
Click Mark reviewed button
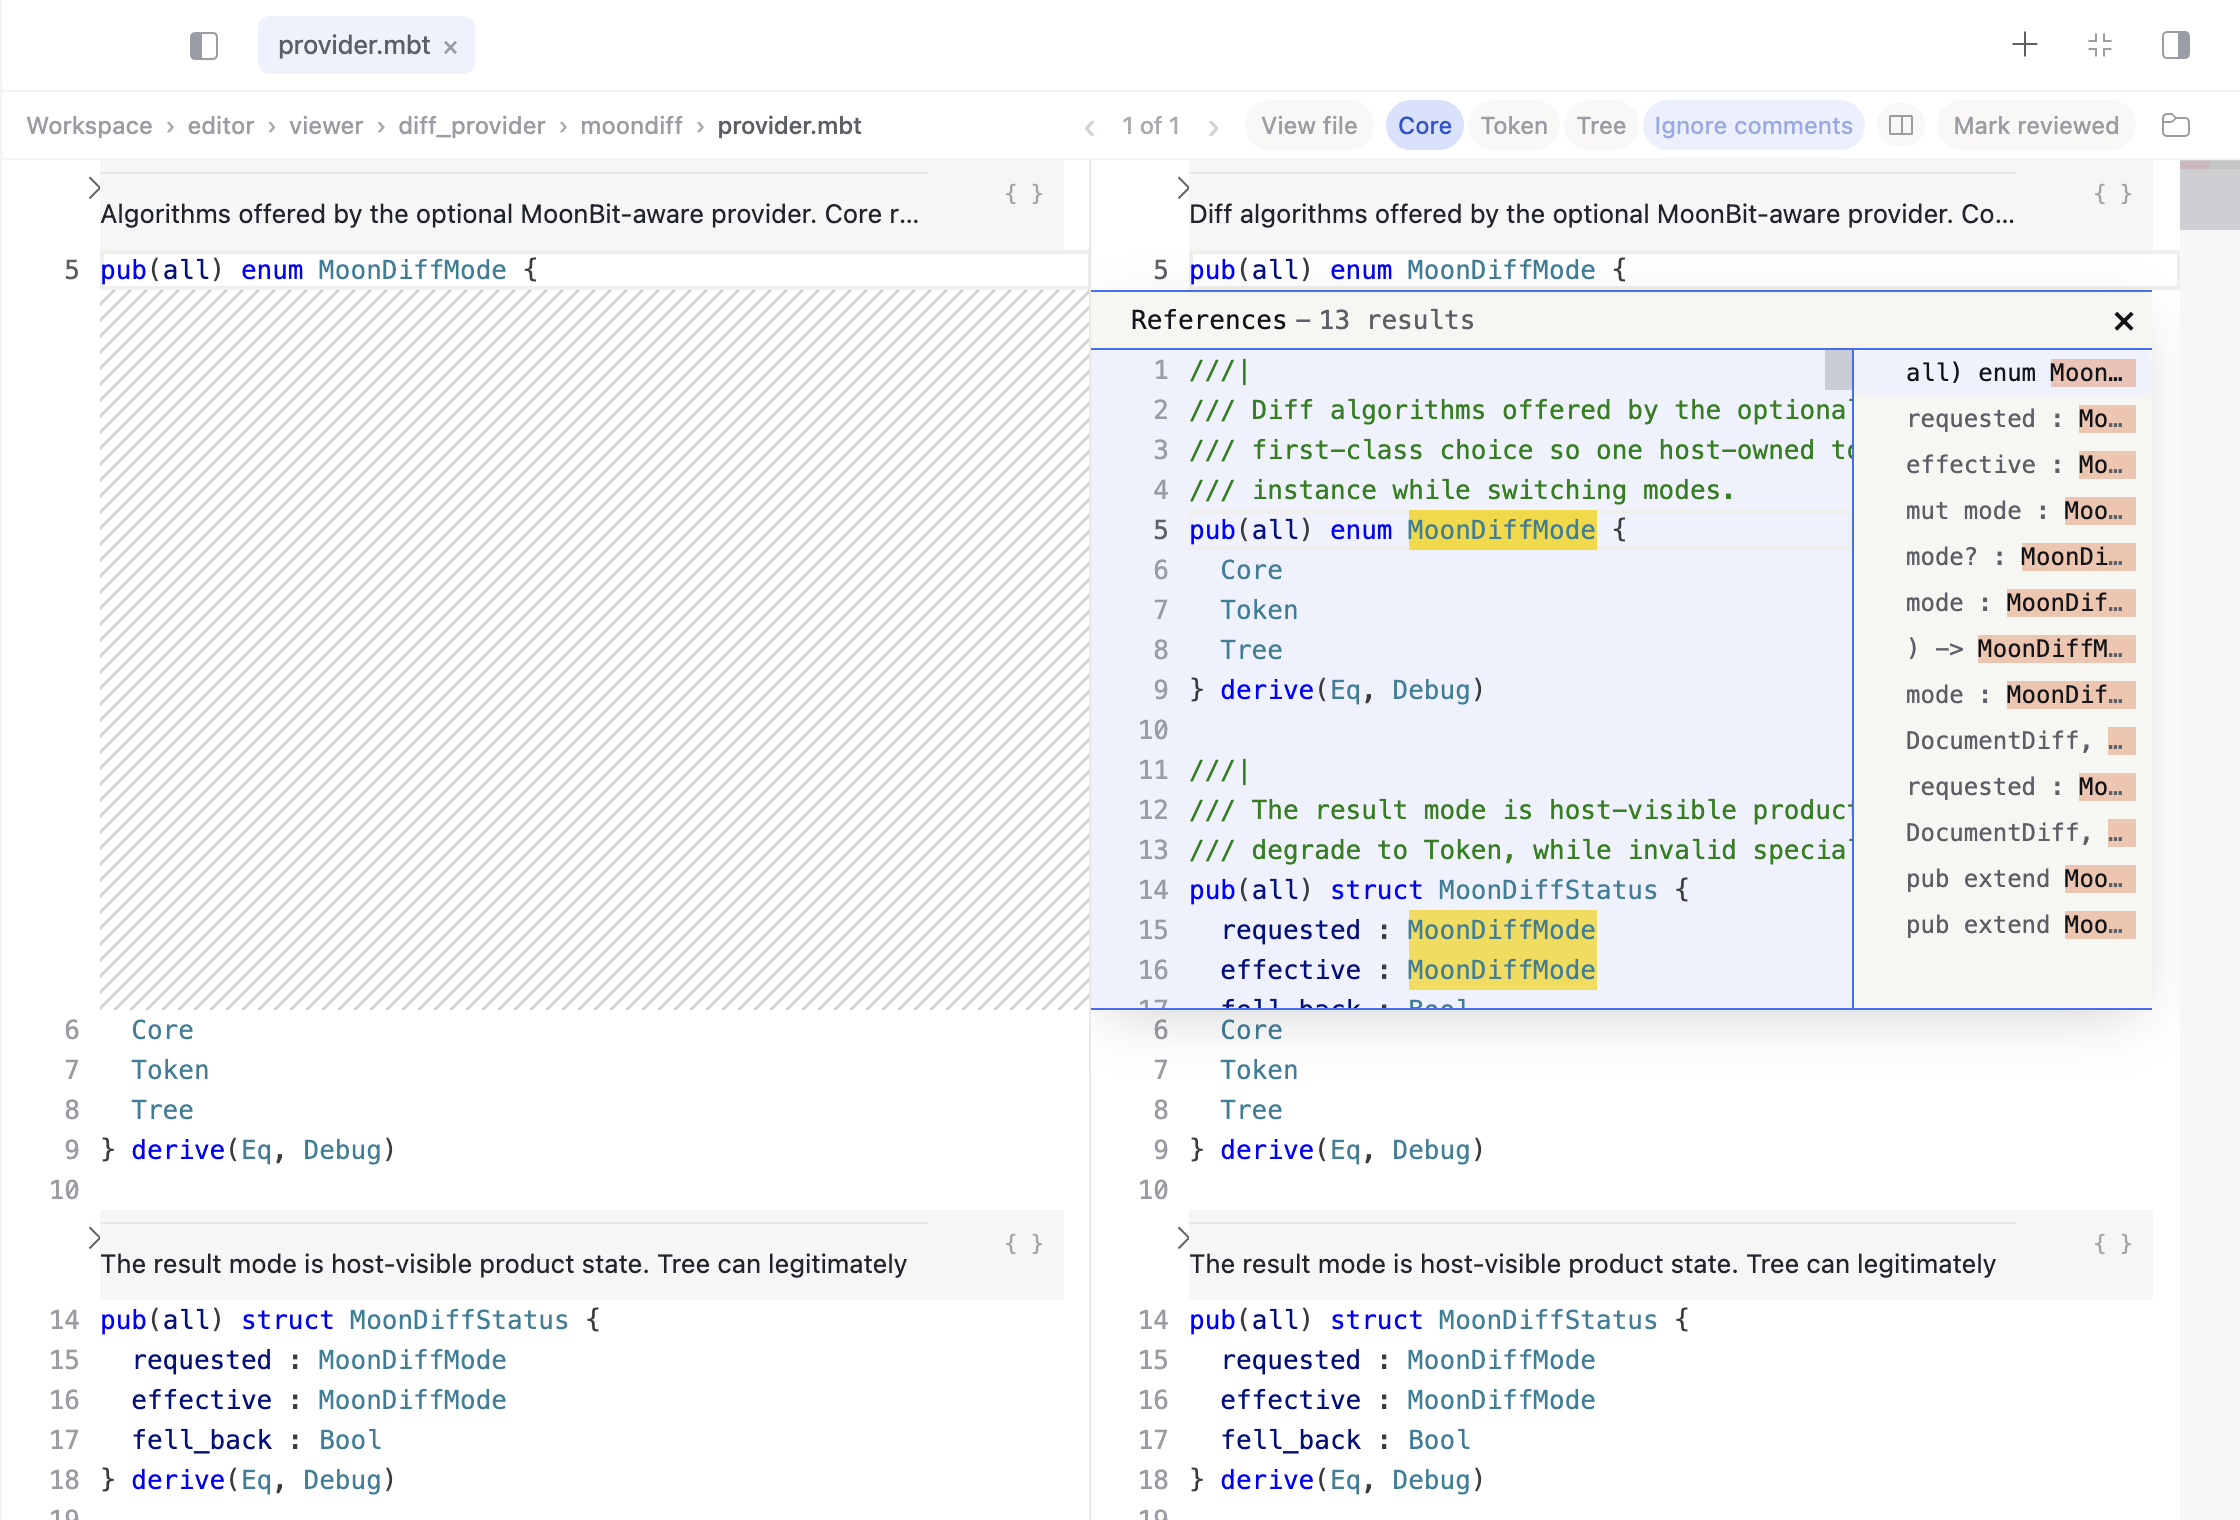[2036, 126]
